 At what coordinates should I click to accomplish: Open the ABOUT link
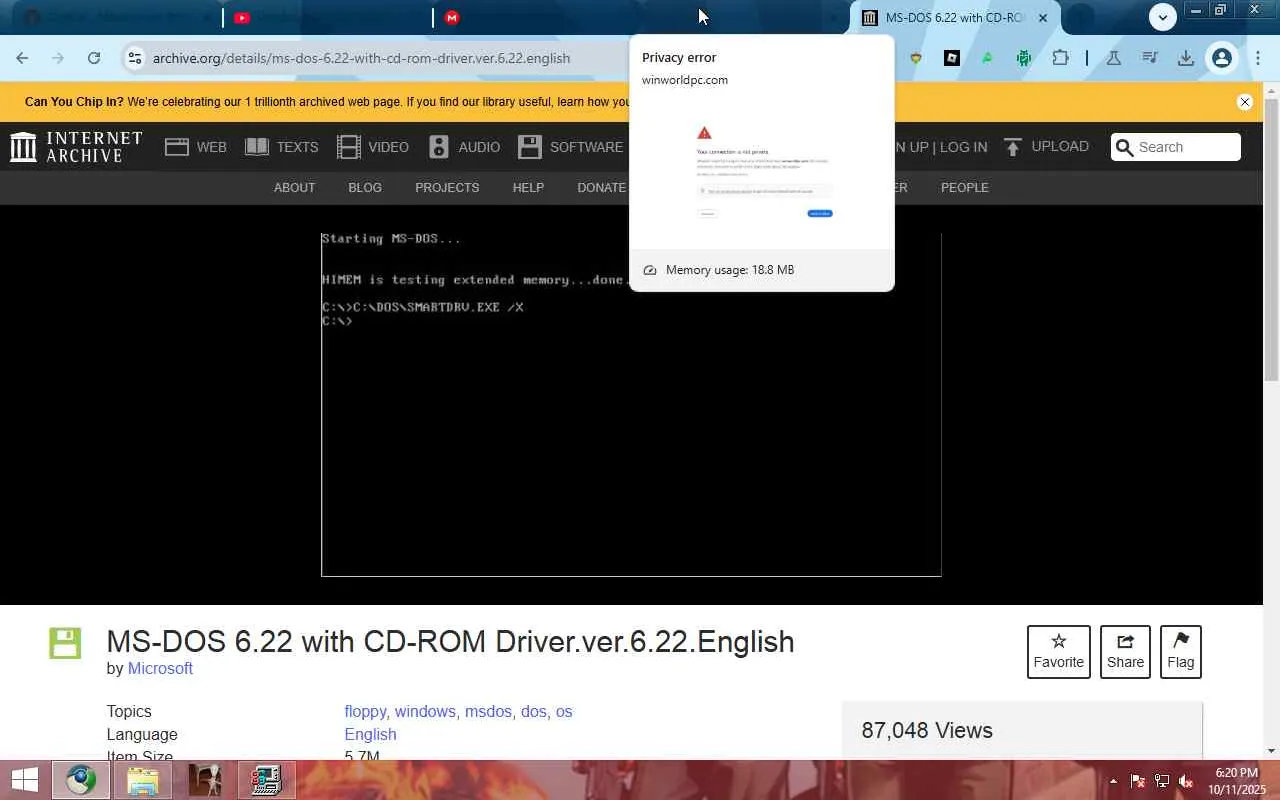(294, 188)
